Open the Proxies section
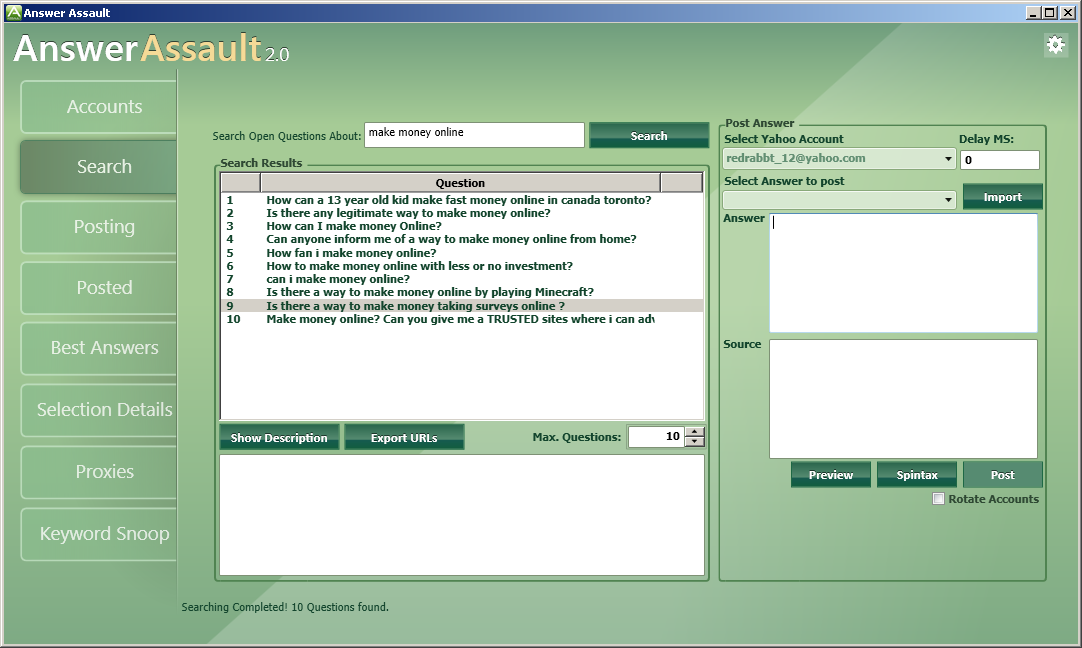The image size is (1082, 648). click(x=99, y=472)
